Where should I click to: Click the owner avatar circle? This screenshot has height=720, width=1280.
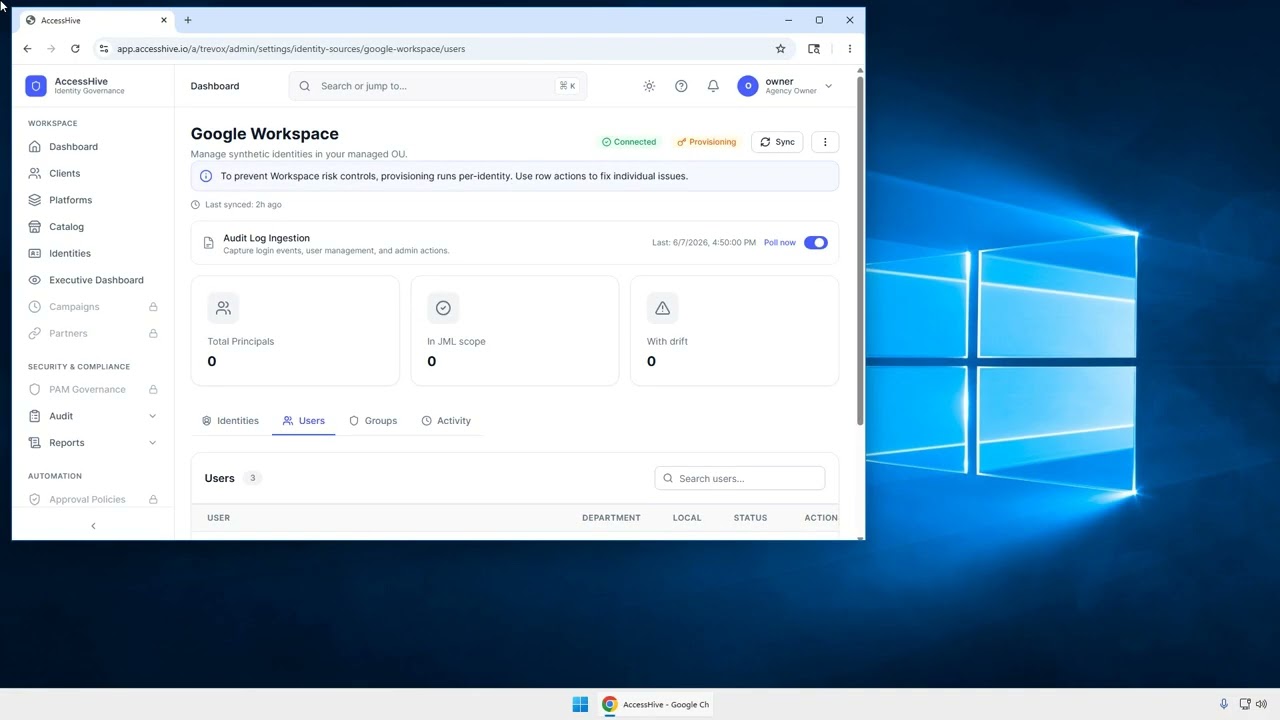click(x=748, y=86)
